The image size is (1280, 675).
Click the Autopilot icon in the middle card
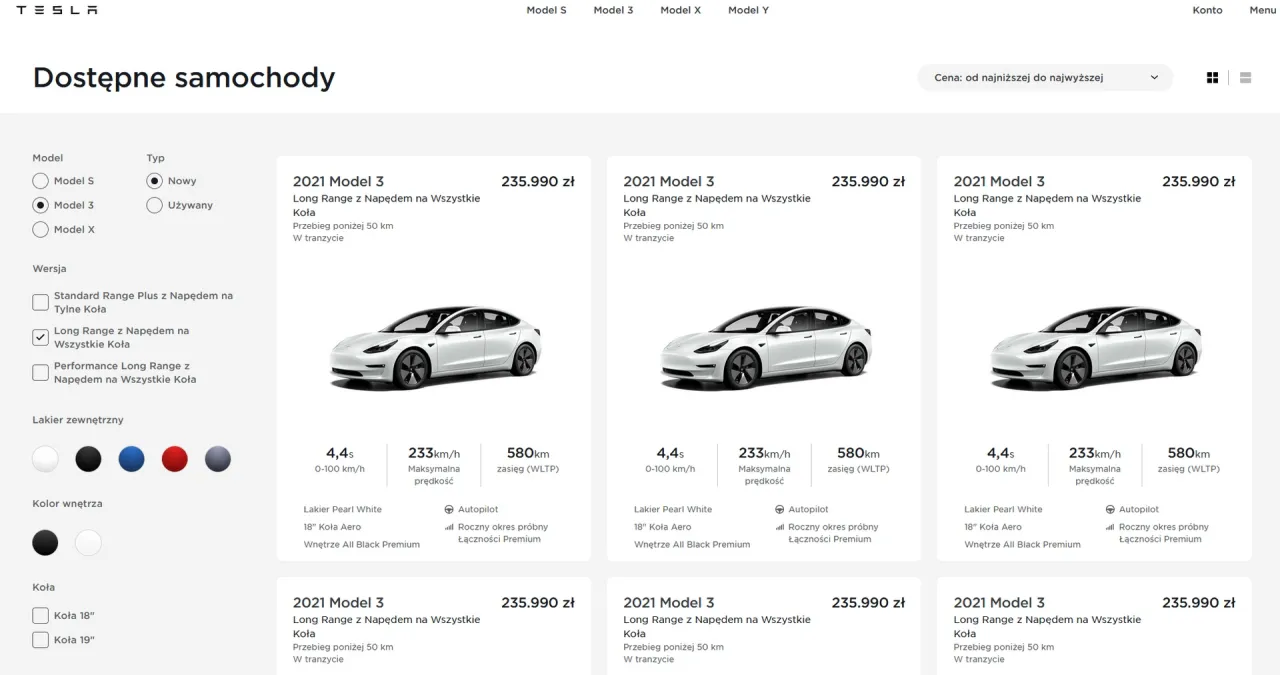click(779, 509)
